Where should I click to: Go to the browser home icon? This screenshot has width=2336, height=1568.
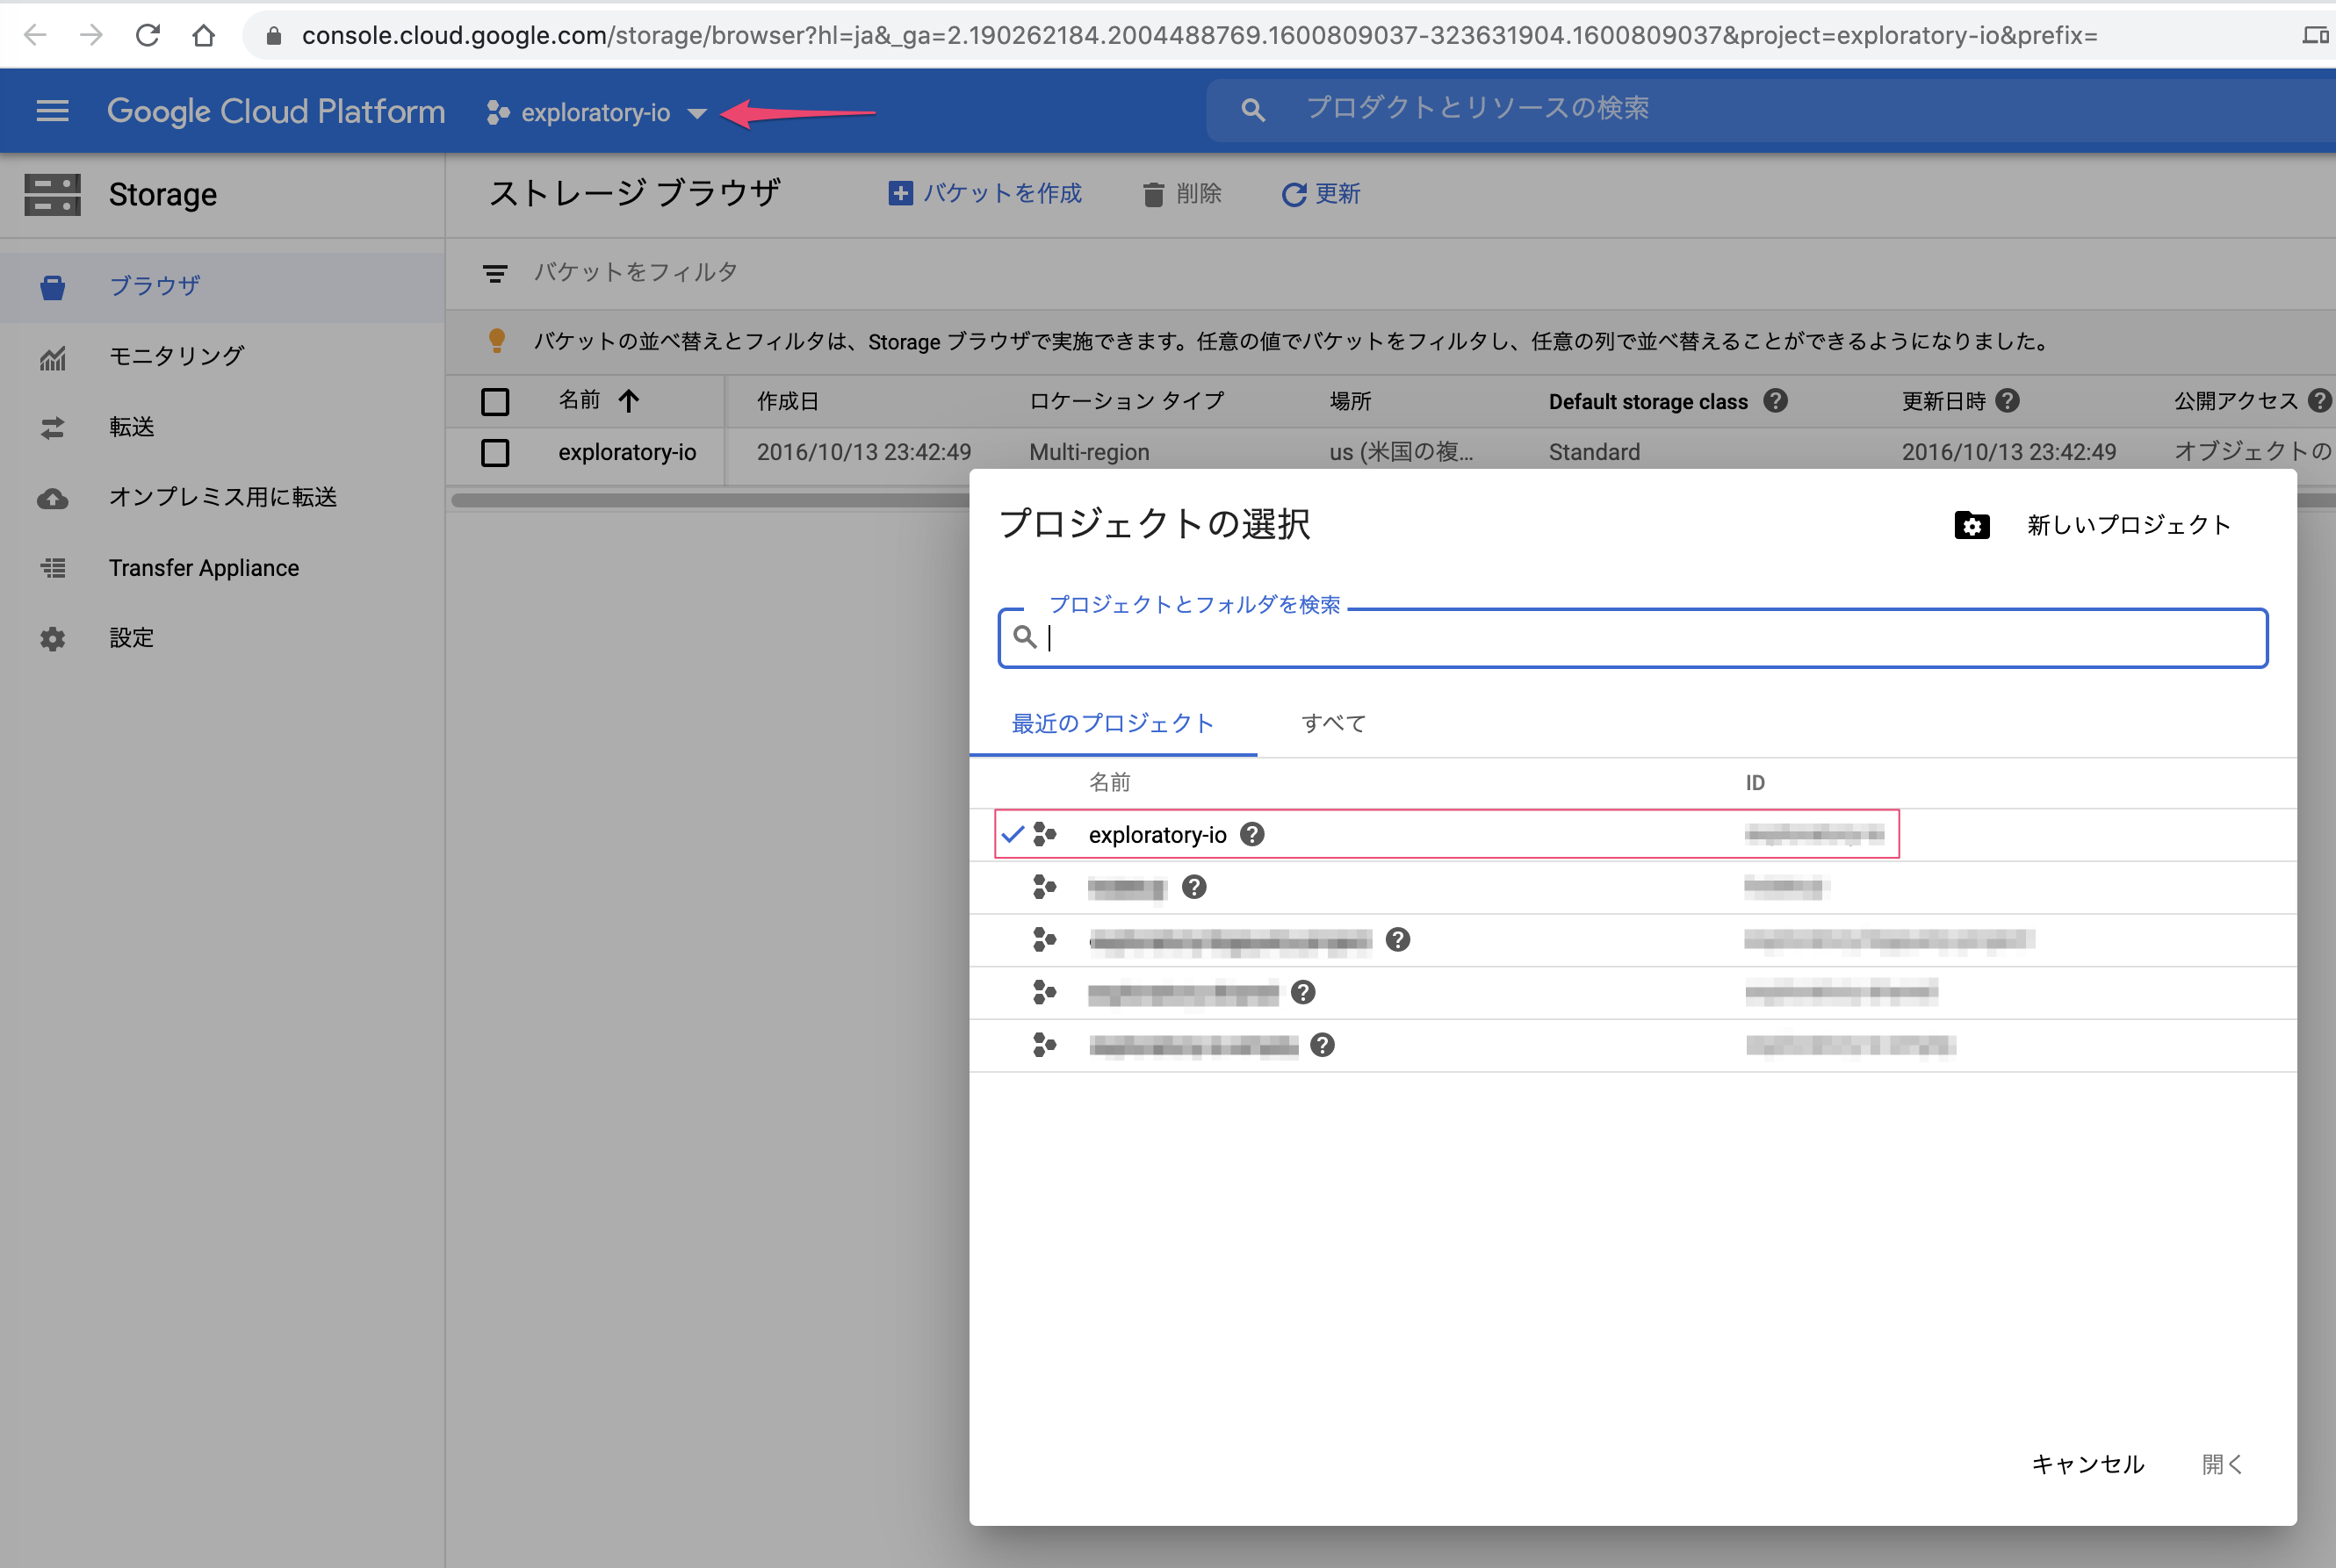204,36
